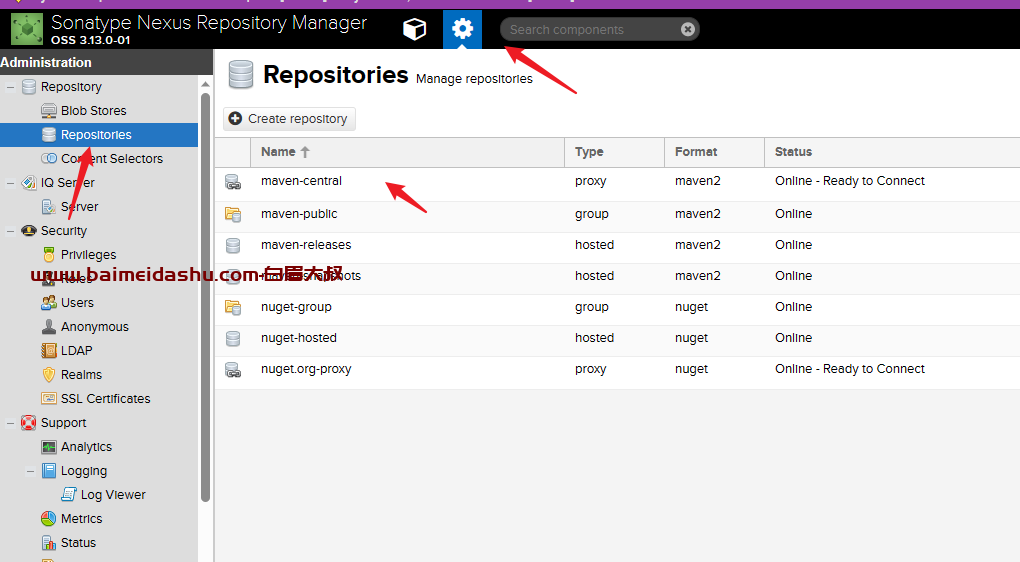Click the nuget.org-proxy proxy icon
This screenshot has width=1020, height=562.
pos(233,370)
